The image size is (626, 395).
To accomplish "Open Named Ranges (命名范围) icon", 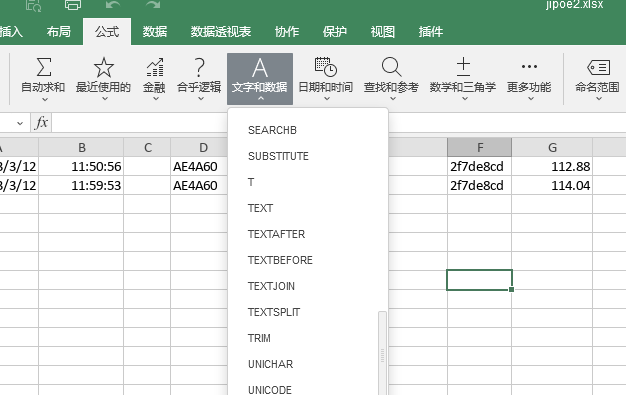I will (598, 67).
